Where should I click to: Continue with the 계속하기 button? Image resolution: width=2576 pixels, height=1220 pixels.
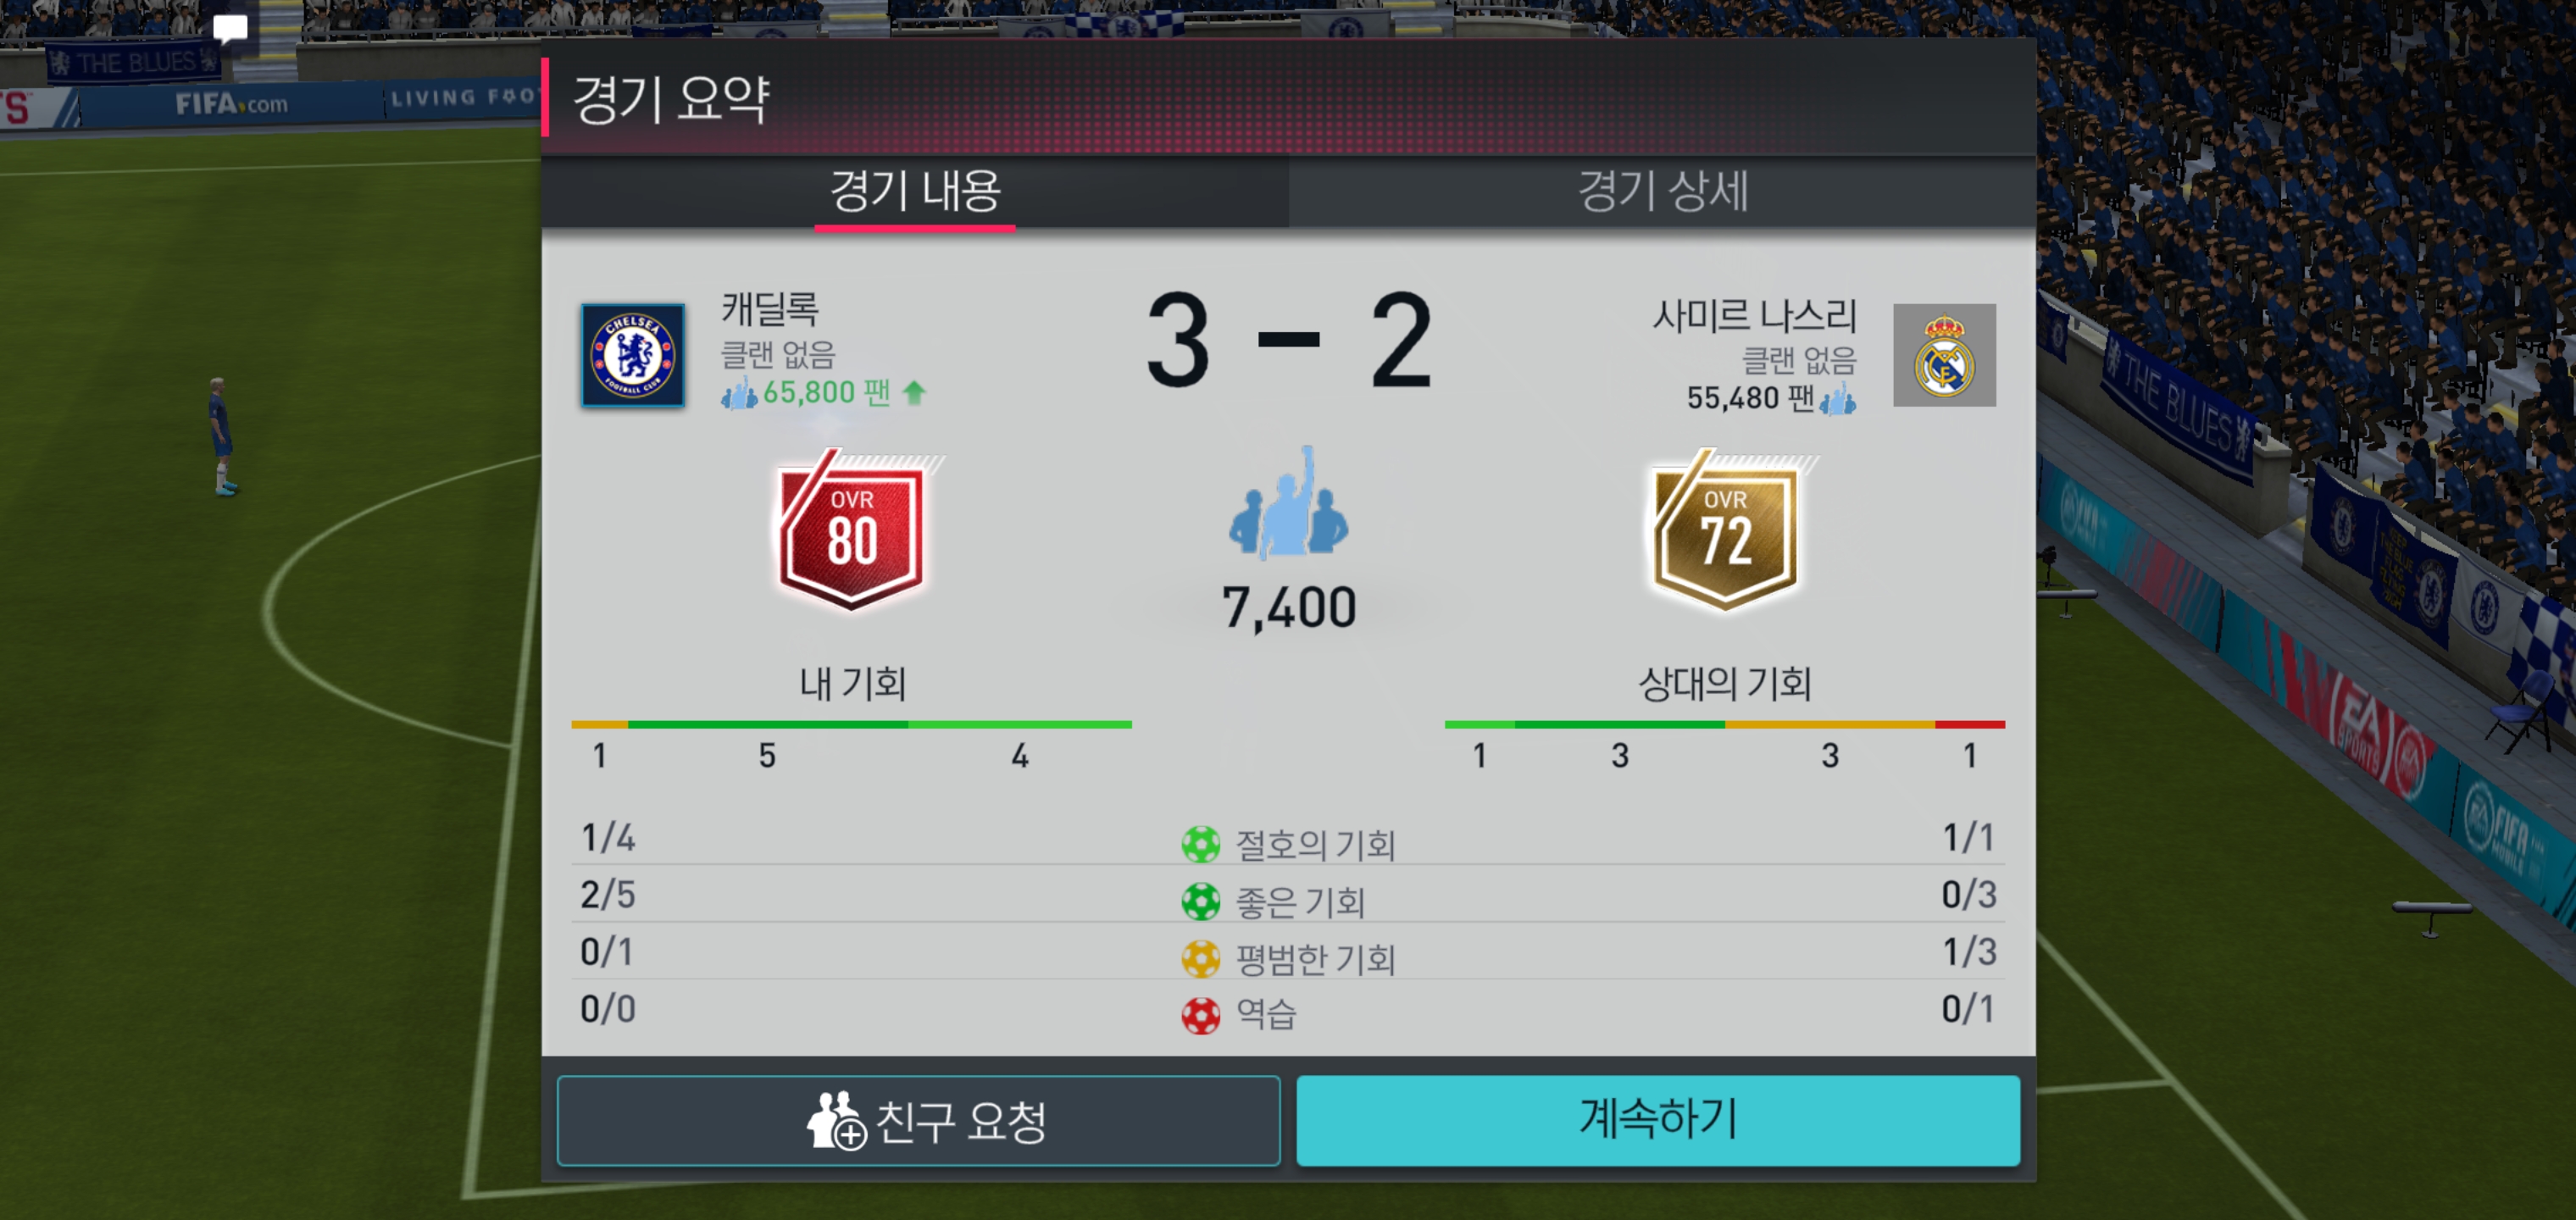(x=1658, y=1120)
